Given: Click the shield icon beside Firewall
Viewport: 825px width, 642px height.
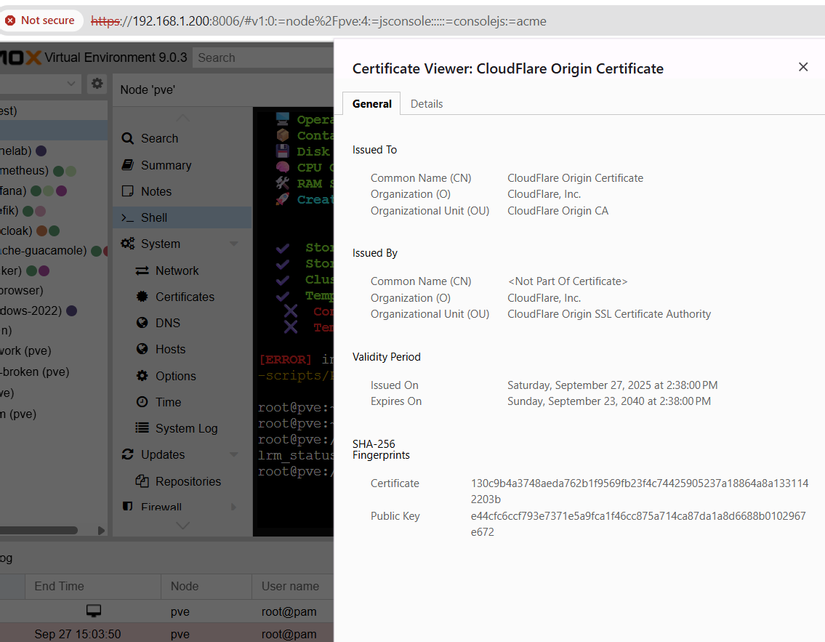Looking at the screenshot, I should 127,507.
